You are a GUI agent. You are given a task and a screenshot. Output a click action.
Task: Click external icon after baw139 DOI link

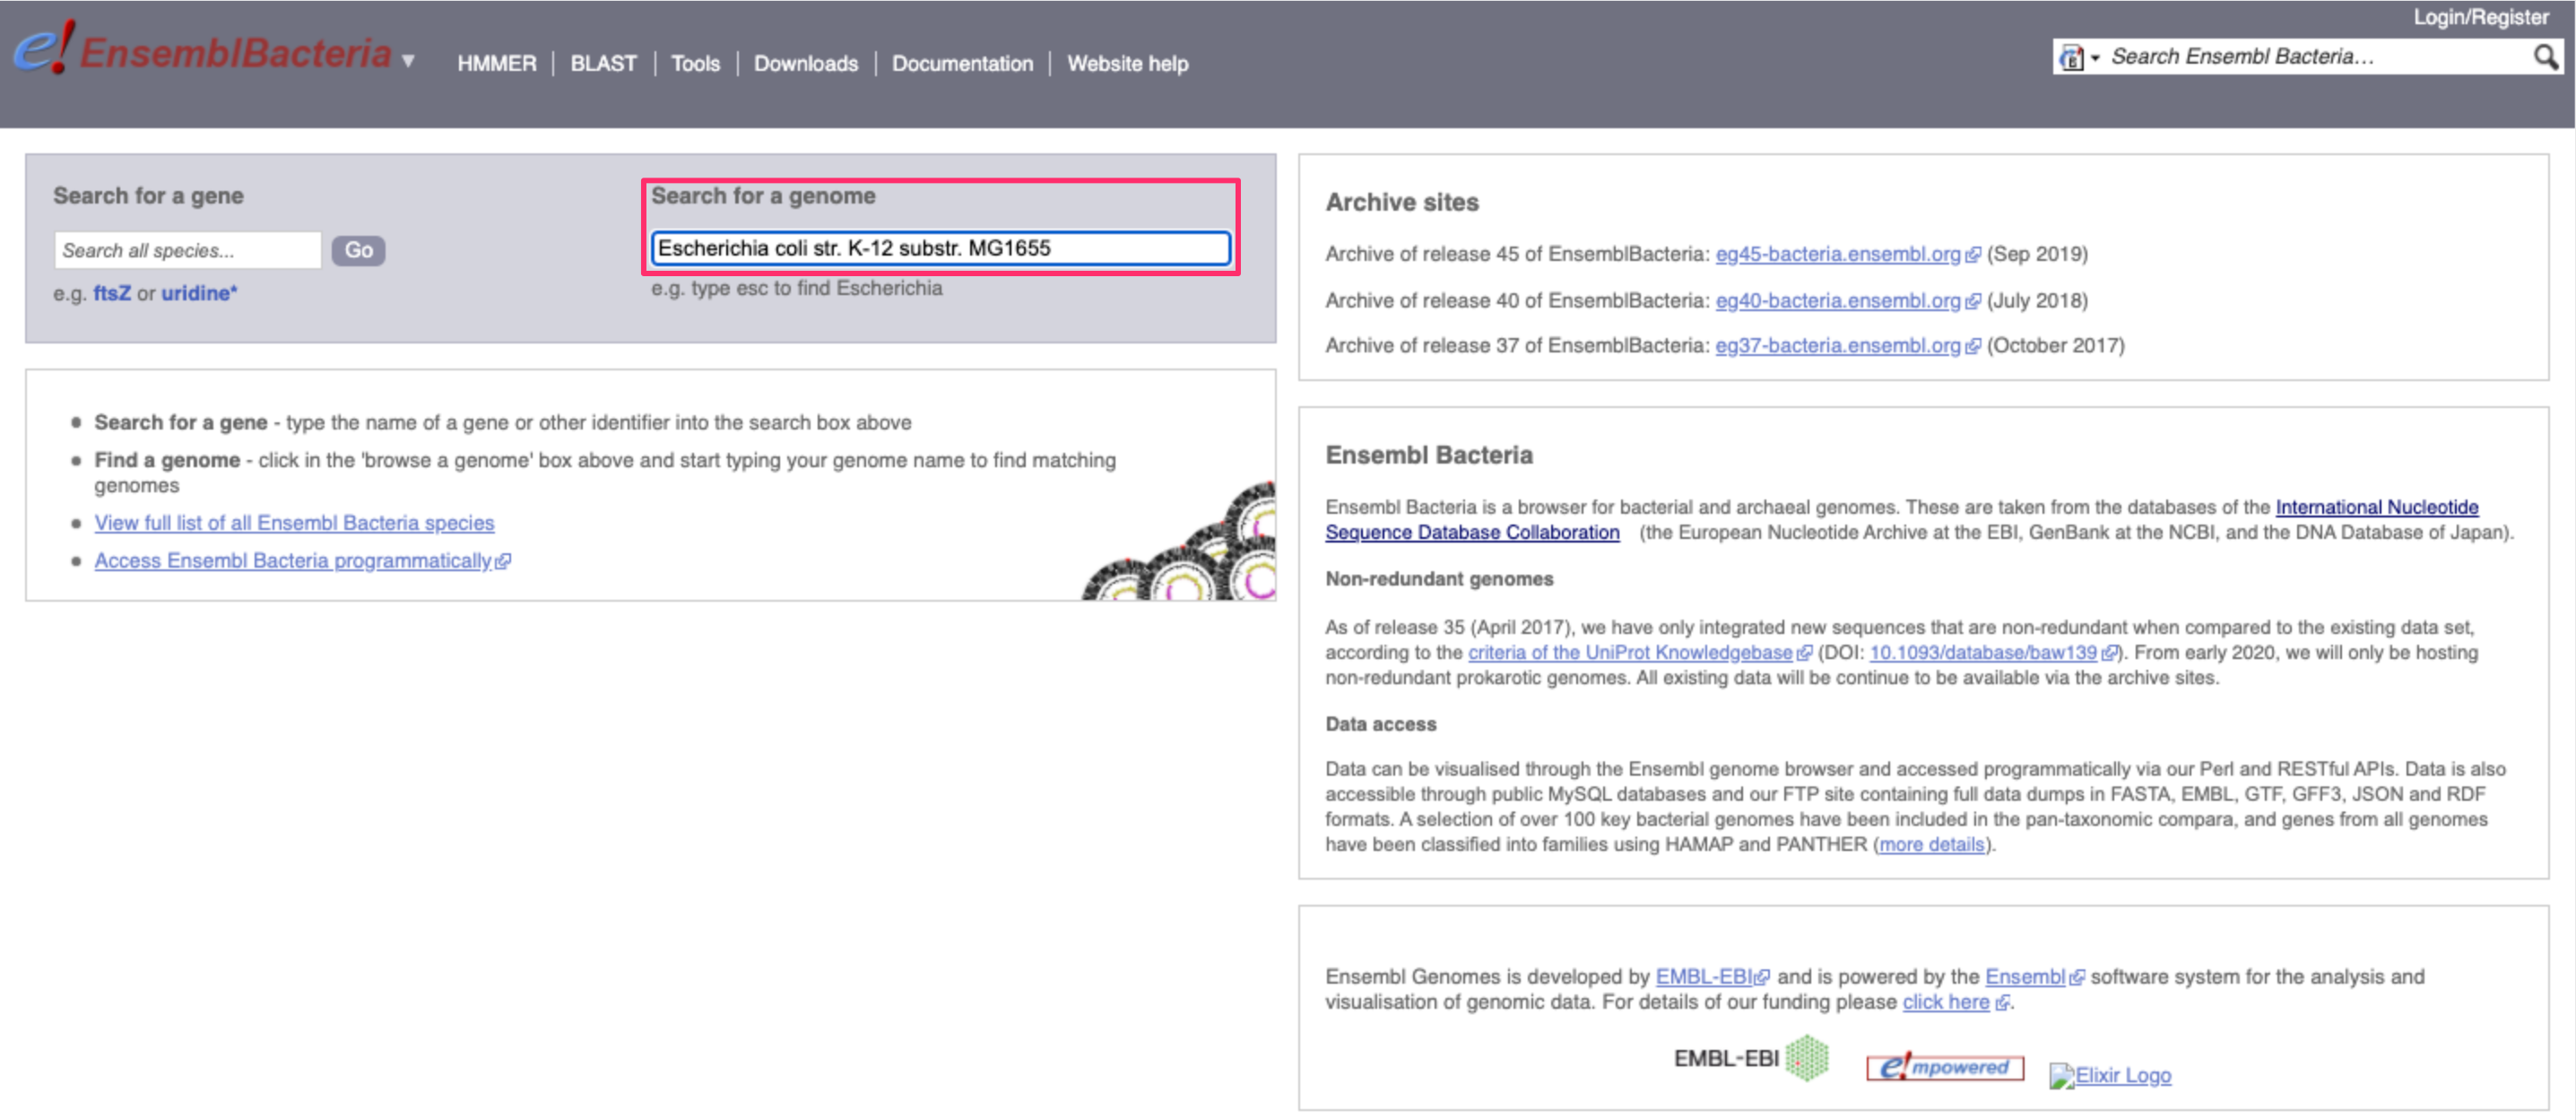point(2108,653)
